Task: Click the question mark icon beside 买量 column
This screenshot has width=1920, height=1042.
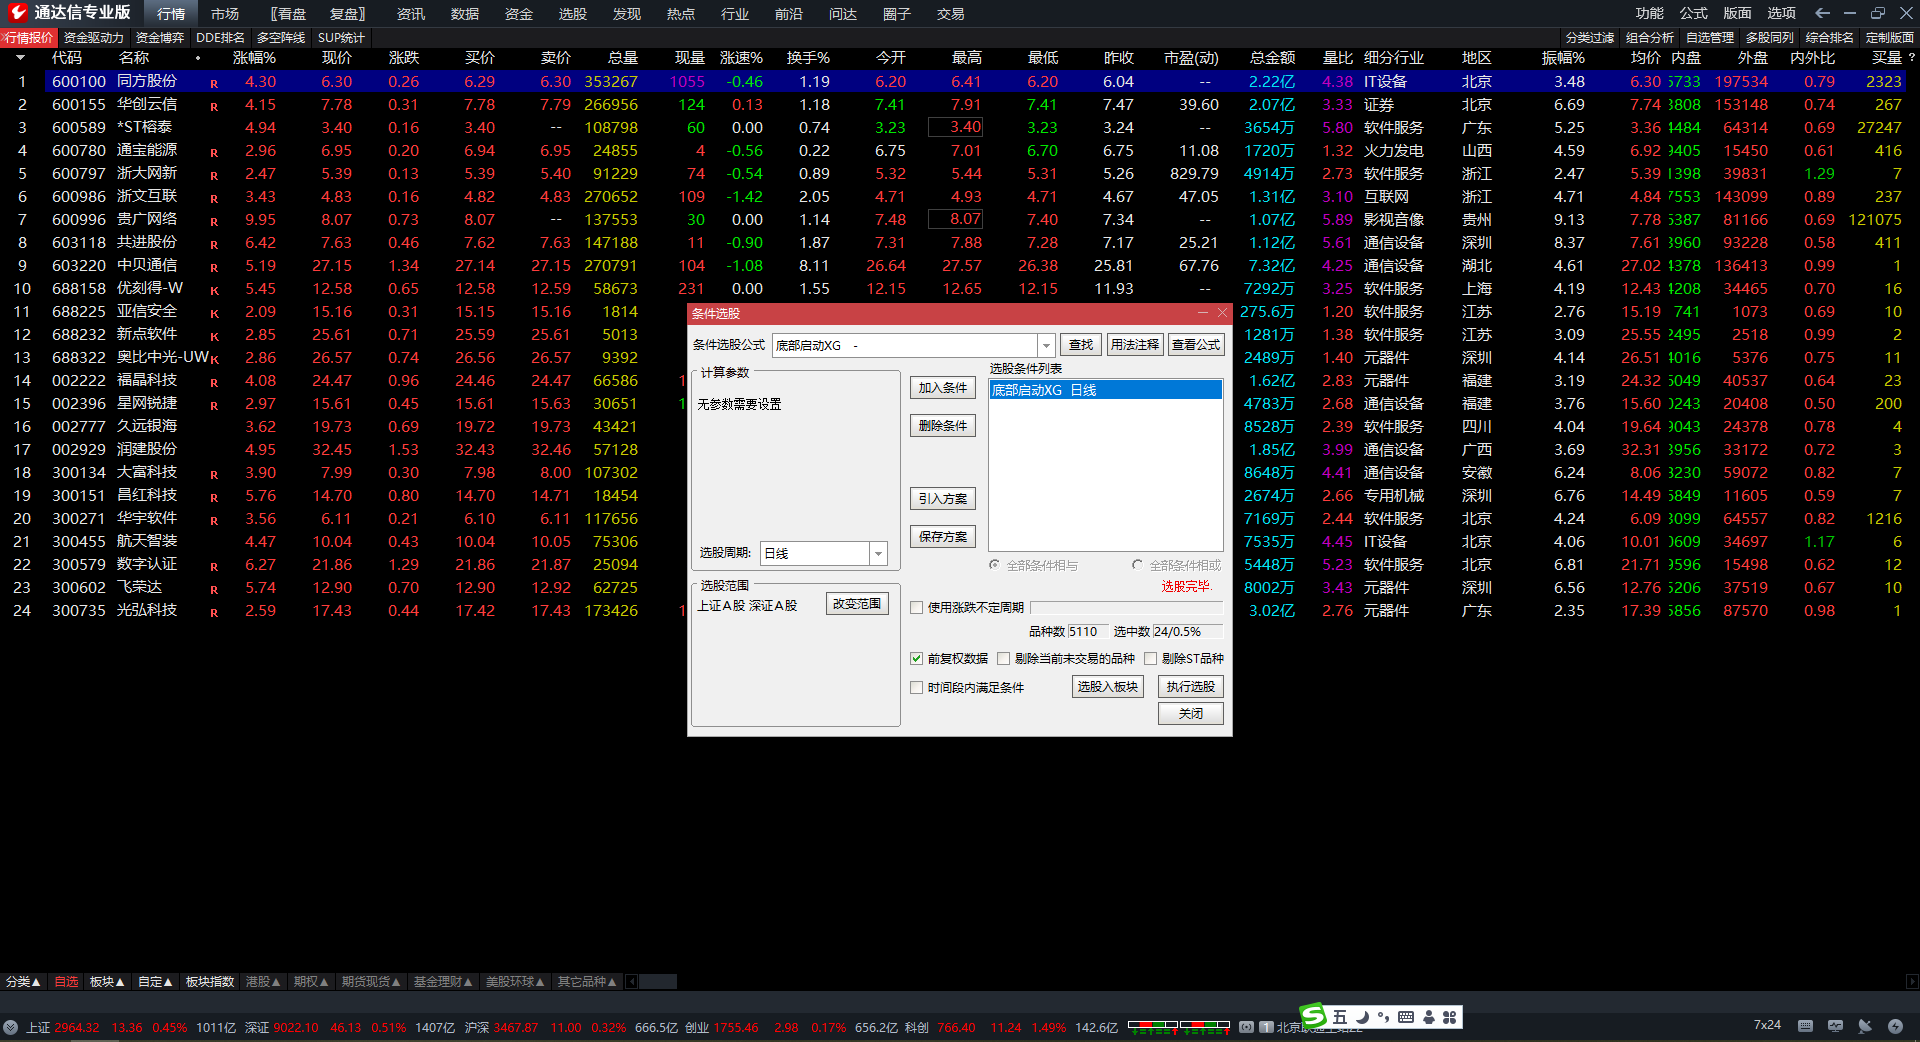Action: pos(1912,58)
